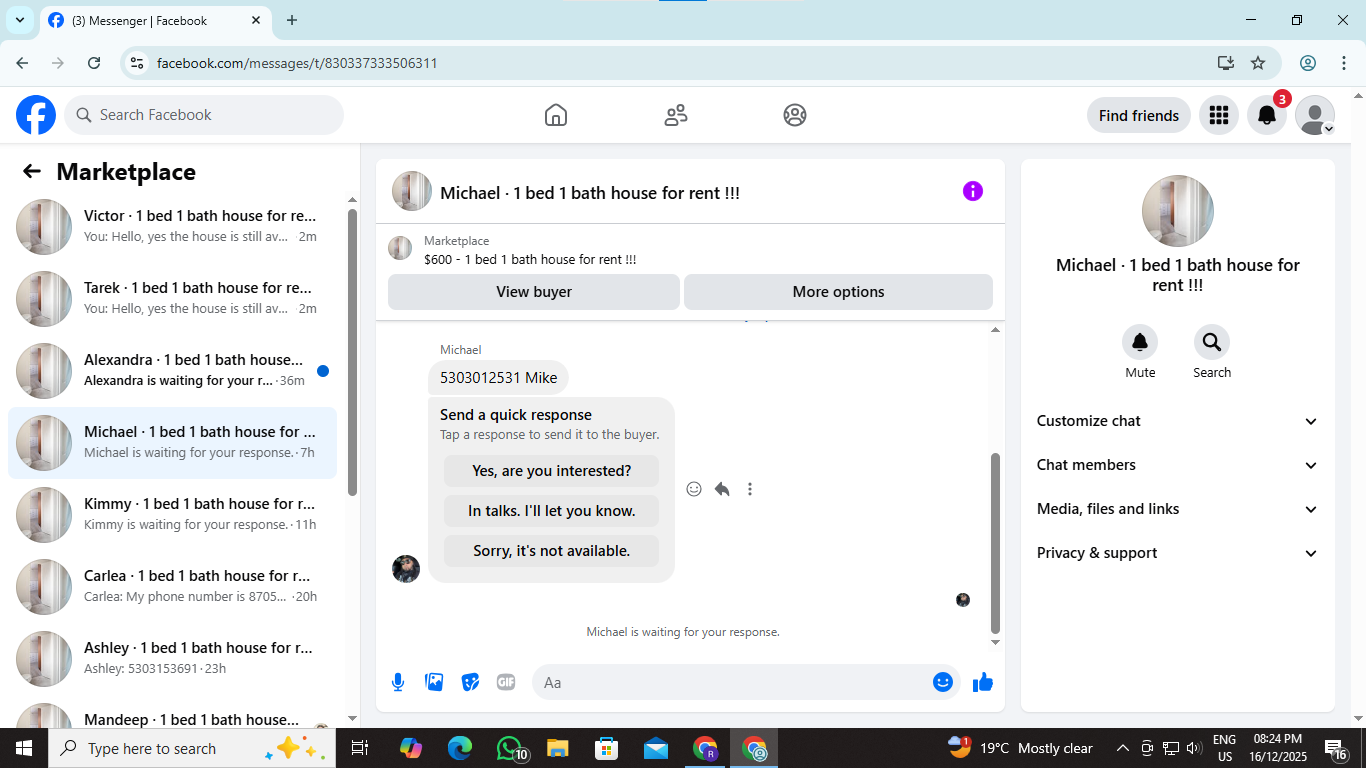Expand the Customize chat section

[1178, 421]
